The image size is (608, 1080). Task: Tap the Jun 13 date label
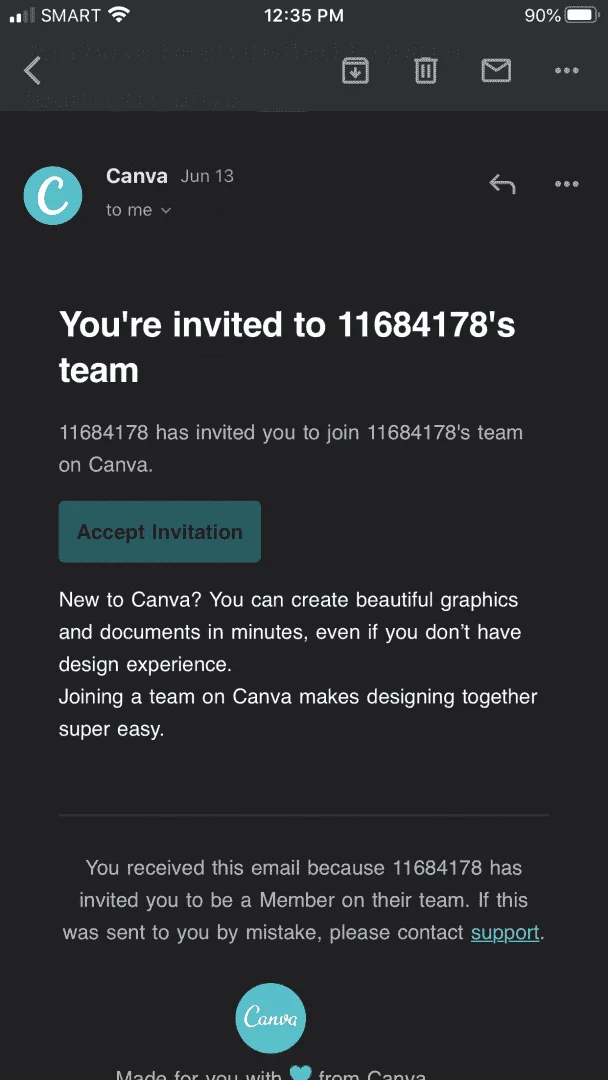click(207, 176)
